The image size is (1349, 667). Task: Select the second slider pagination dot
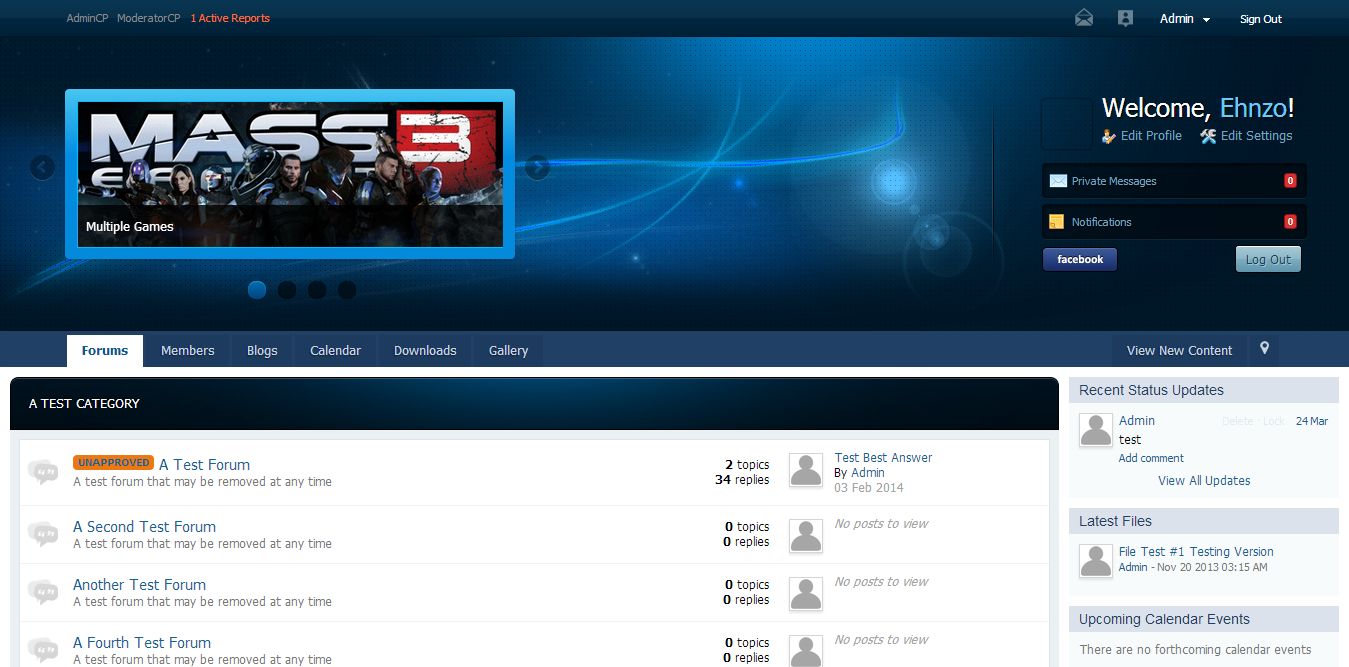point(287,290)
